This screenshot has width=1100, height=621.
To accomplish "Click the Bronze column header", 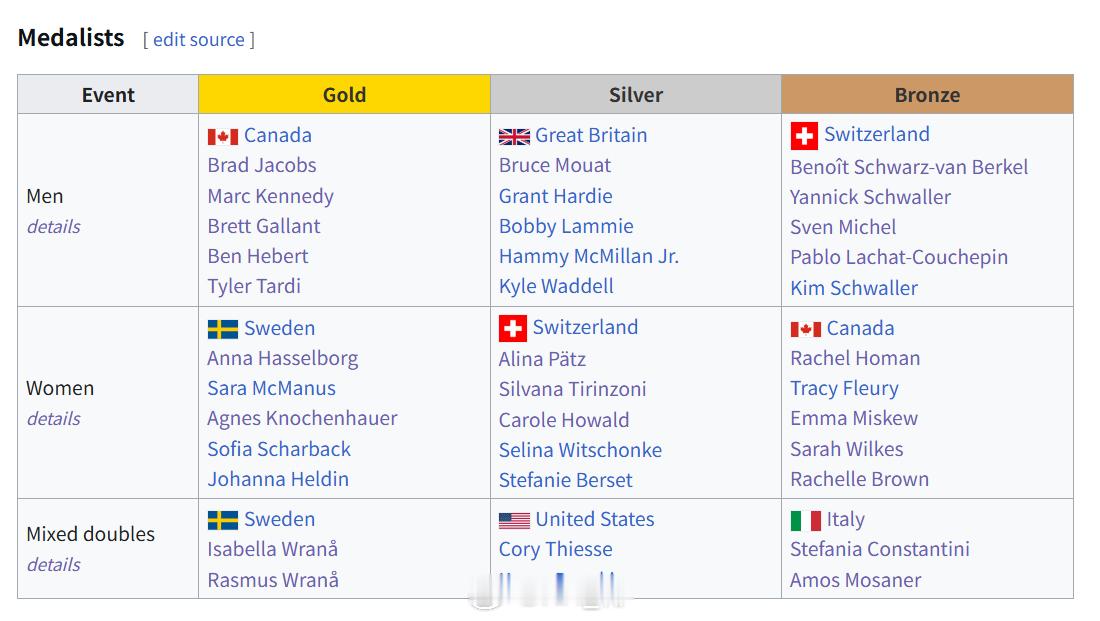I will coord(927,95).
